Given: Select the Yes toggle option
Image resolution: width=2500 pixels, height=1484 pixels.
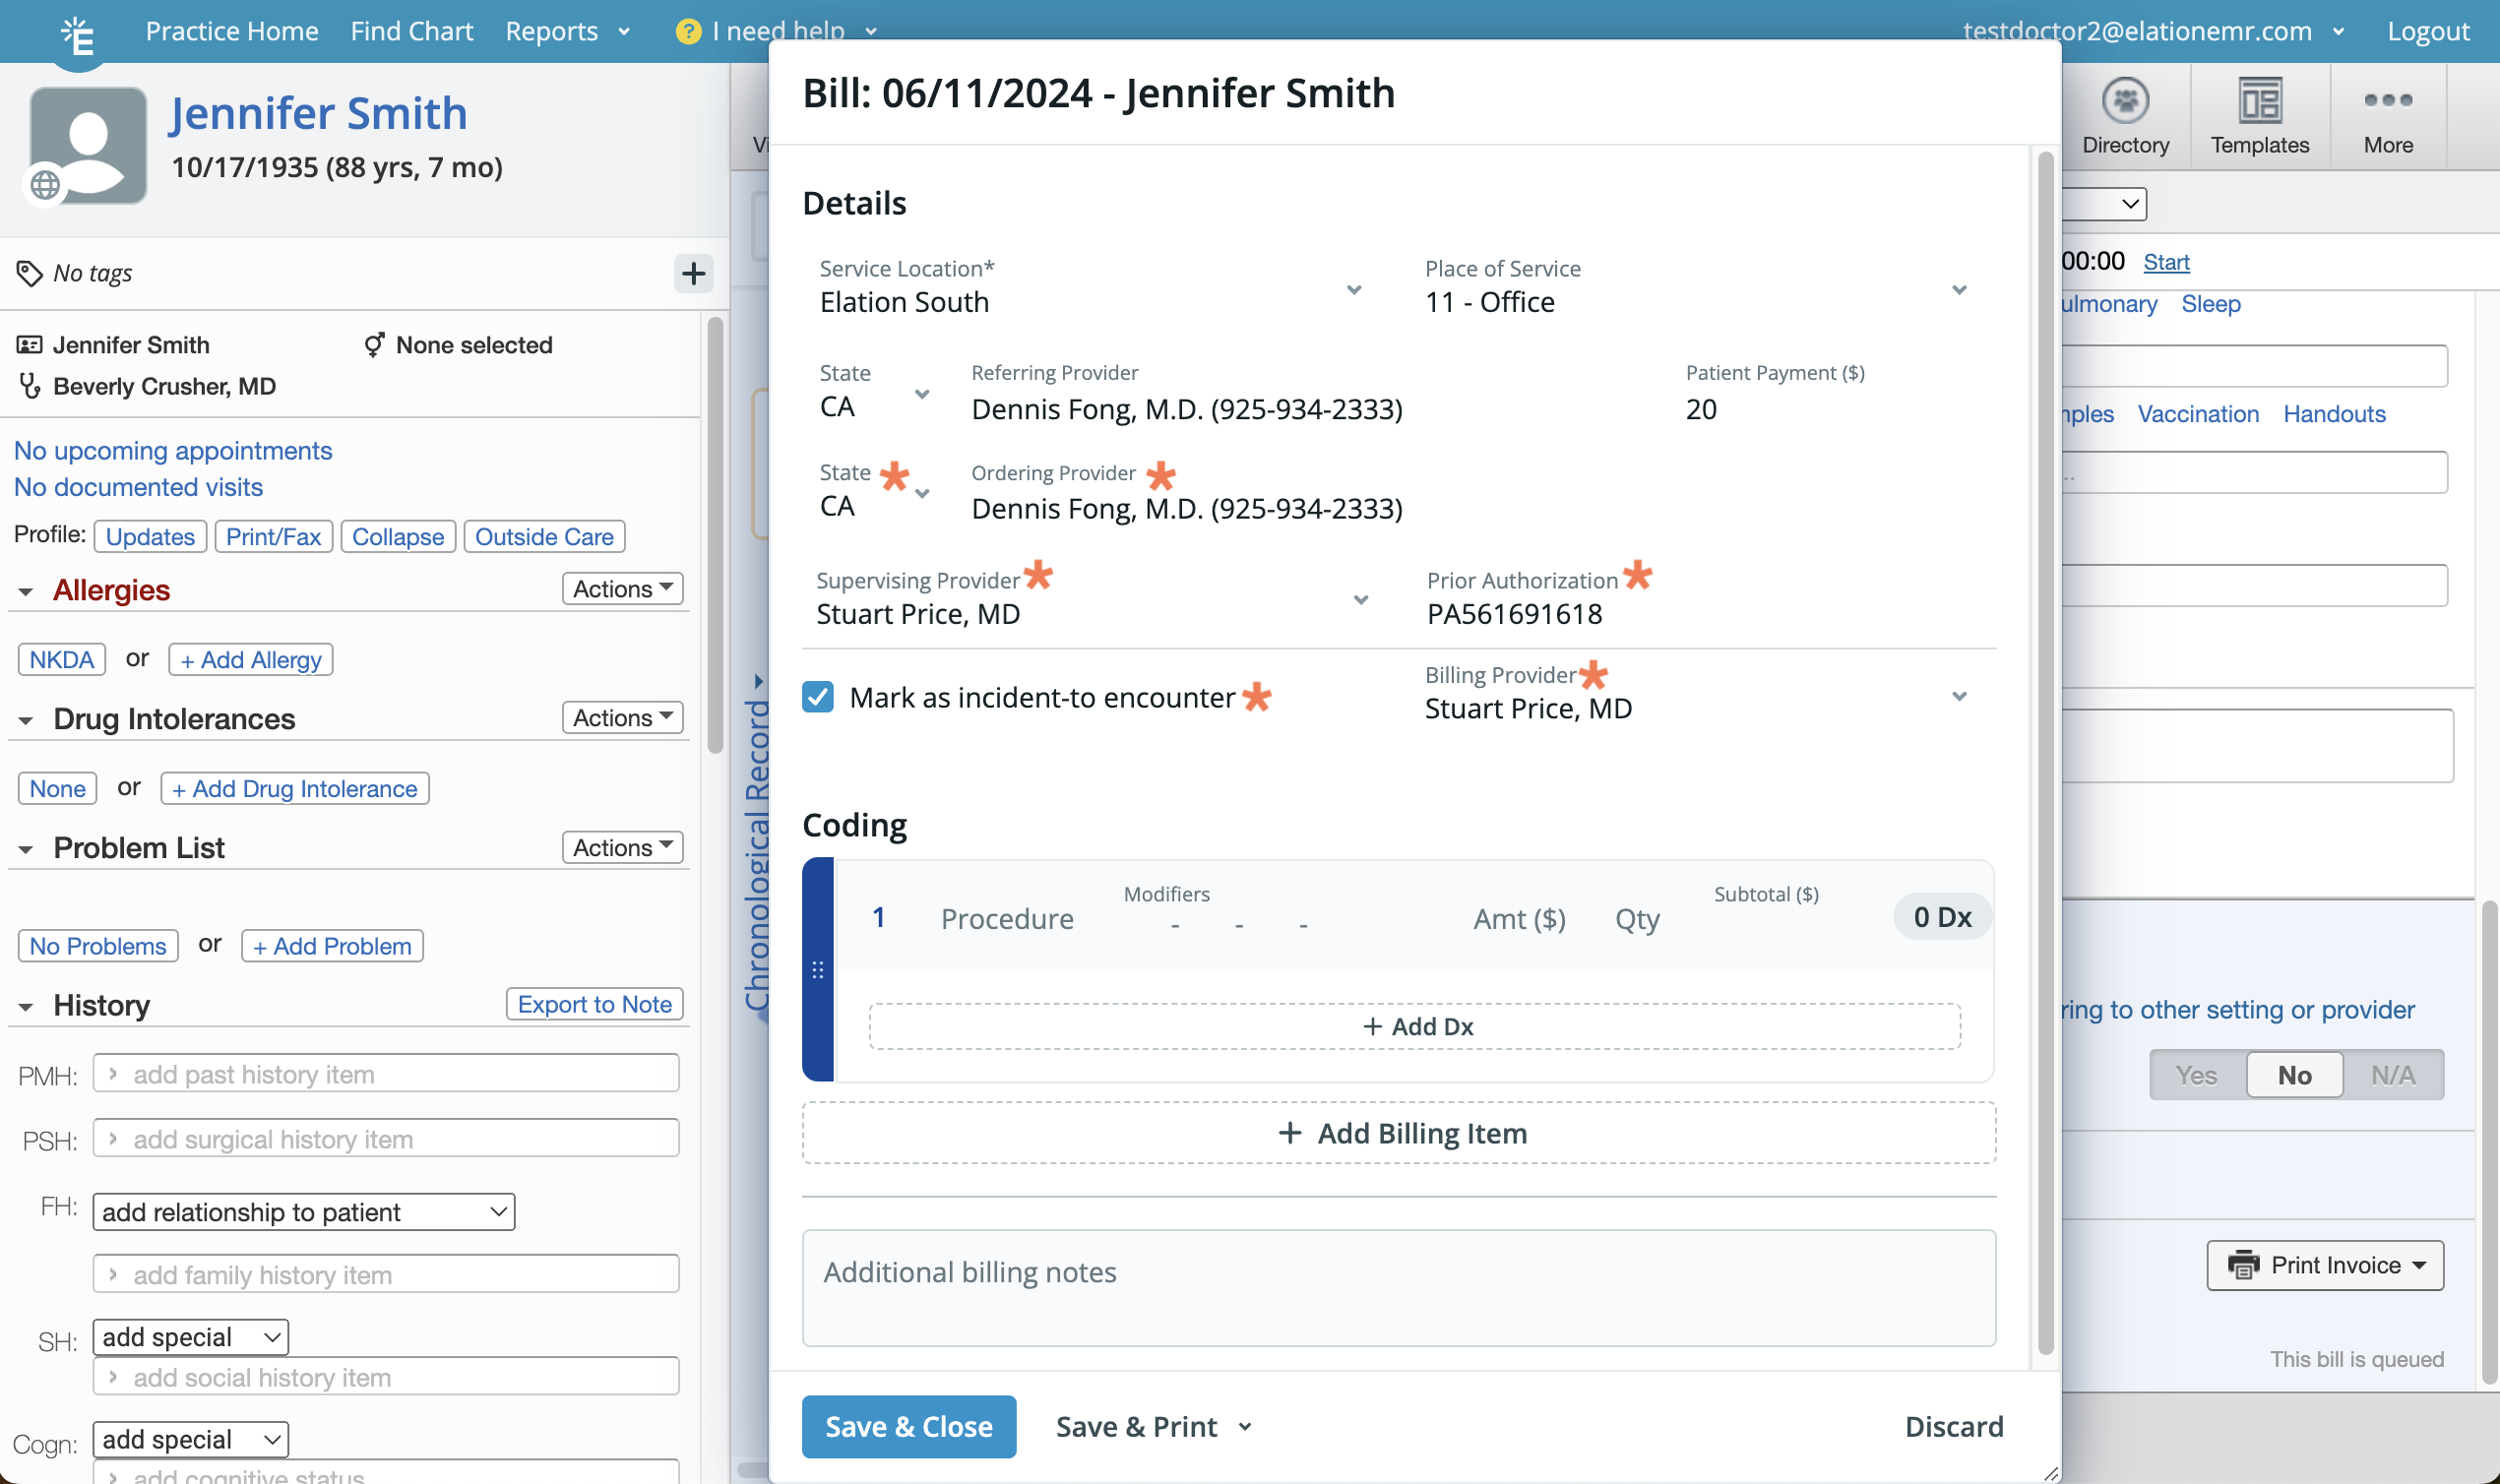Looking at the screenshot, I should tap(2196, 1075).
